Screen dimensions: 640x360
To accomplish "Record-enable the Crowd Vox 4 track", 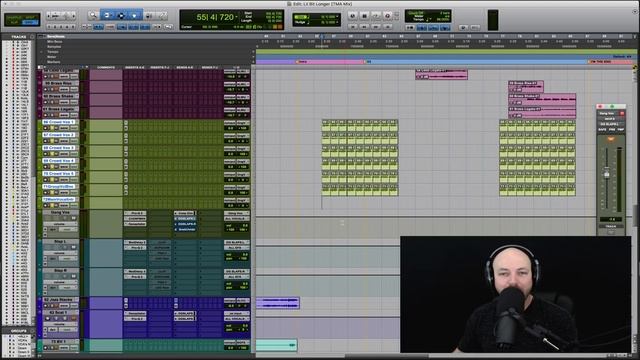I will (x=45, y=167).
